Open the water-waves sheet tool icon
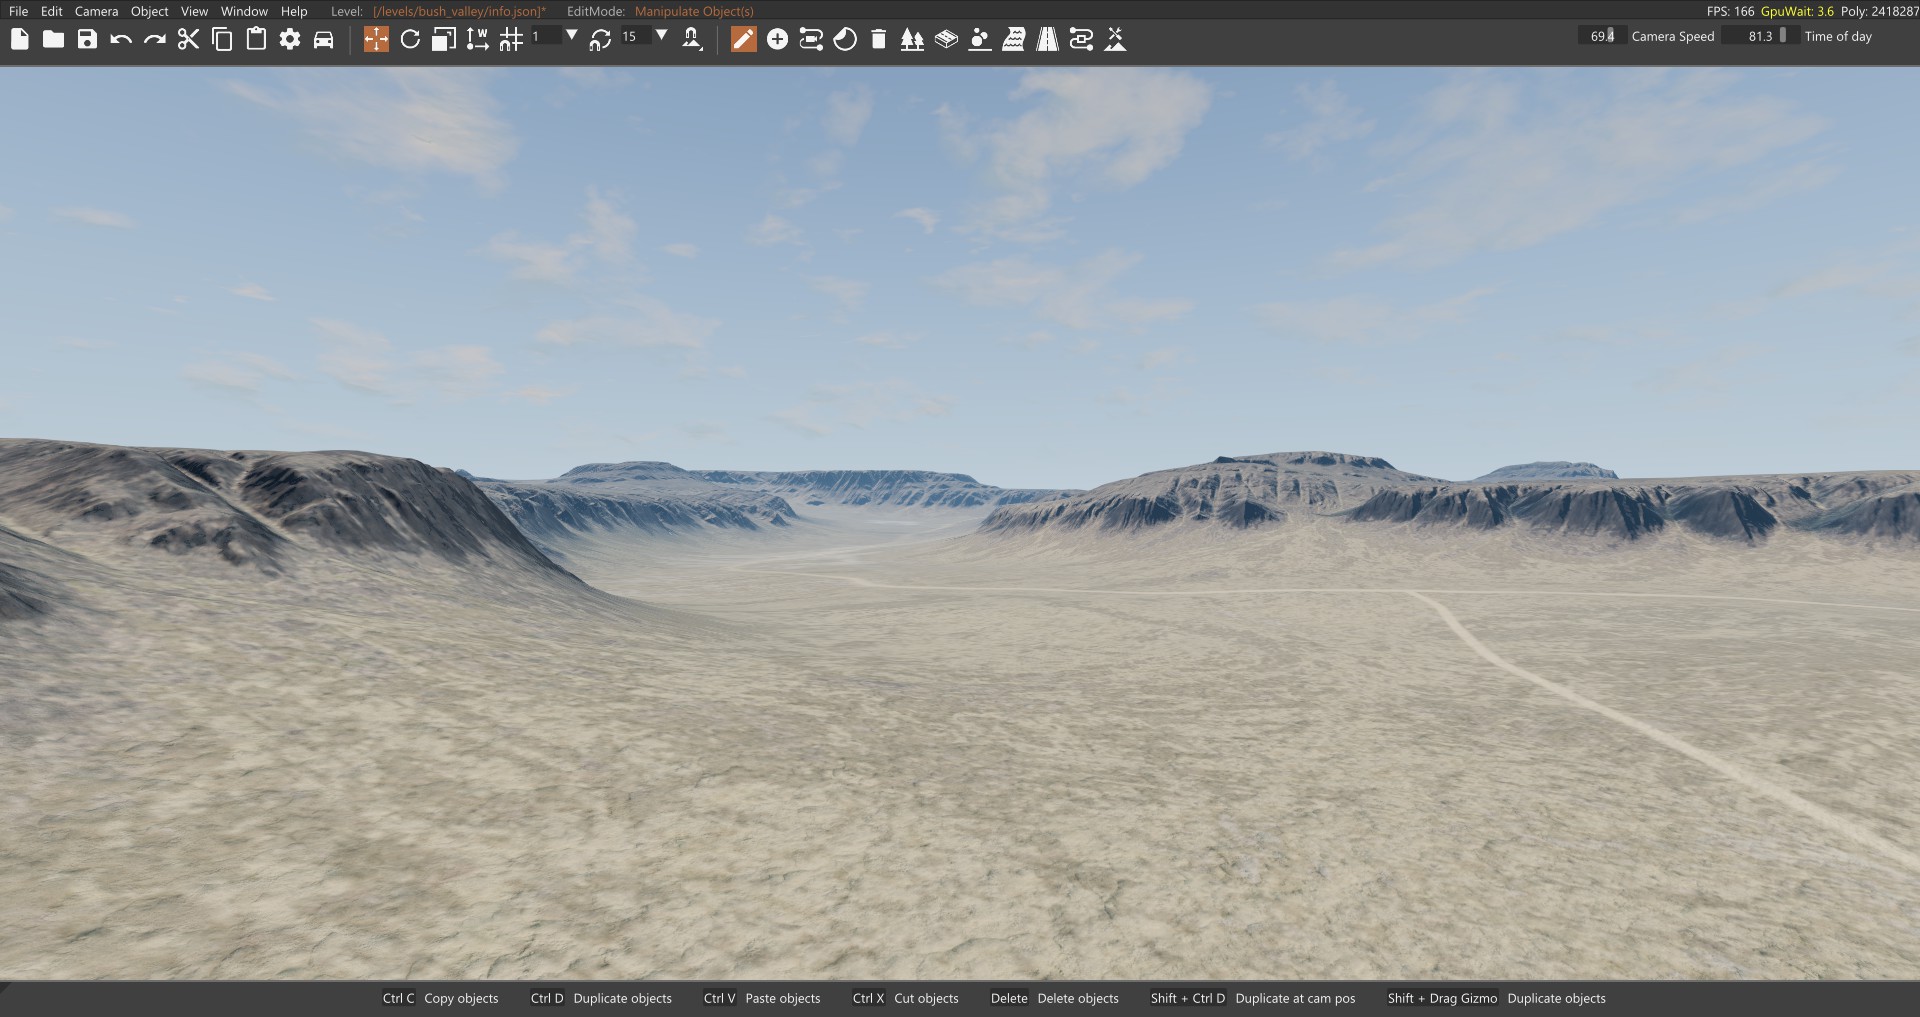The width and height of the screenshot is (1920, 1017). (x=1014, y=39)
